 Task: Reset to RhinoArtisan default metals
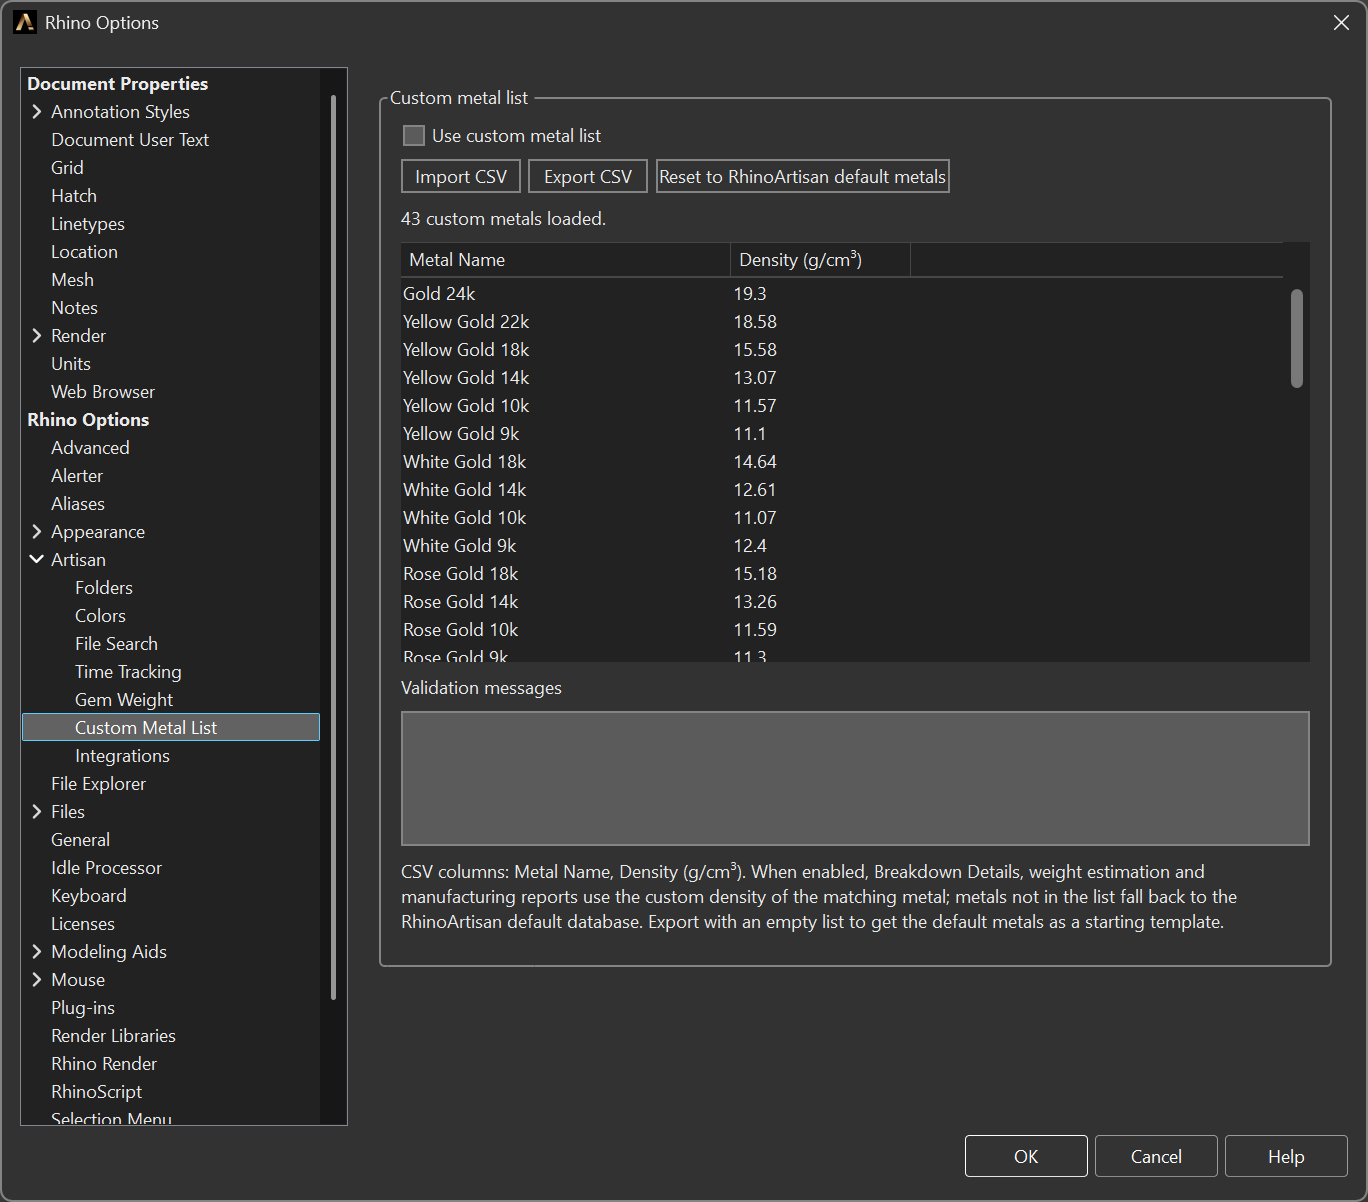click(x=802, y=176)
